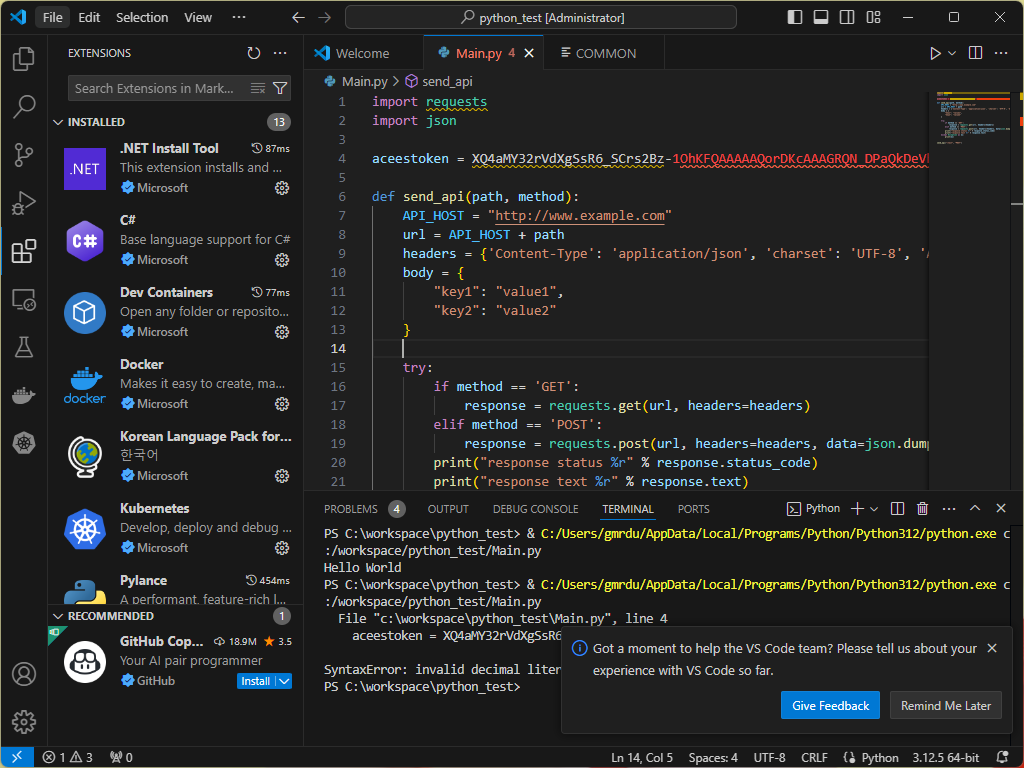Screen dimensions: 1024x768
Task: Split the editor right
Action: tap(975, 53)
